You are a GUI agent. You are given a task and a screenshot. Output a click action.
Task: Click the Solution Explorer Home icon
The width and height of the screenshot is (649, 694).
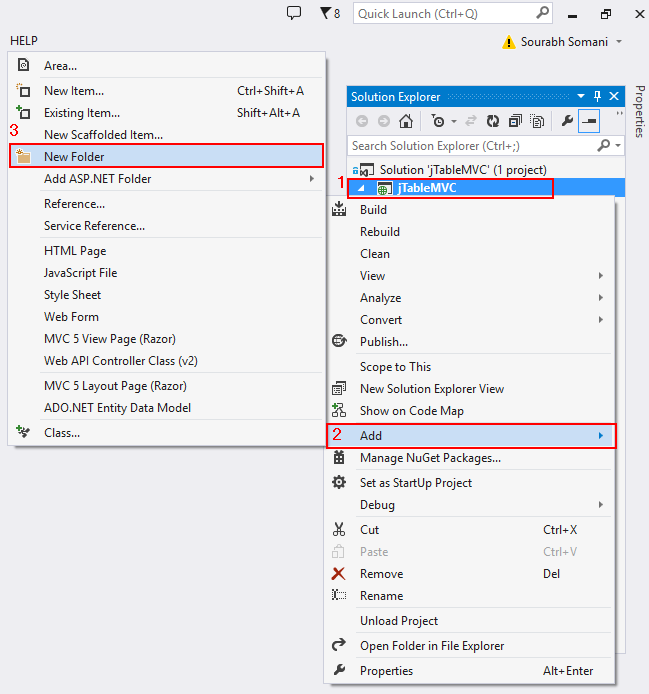click(406, 121)
